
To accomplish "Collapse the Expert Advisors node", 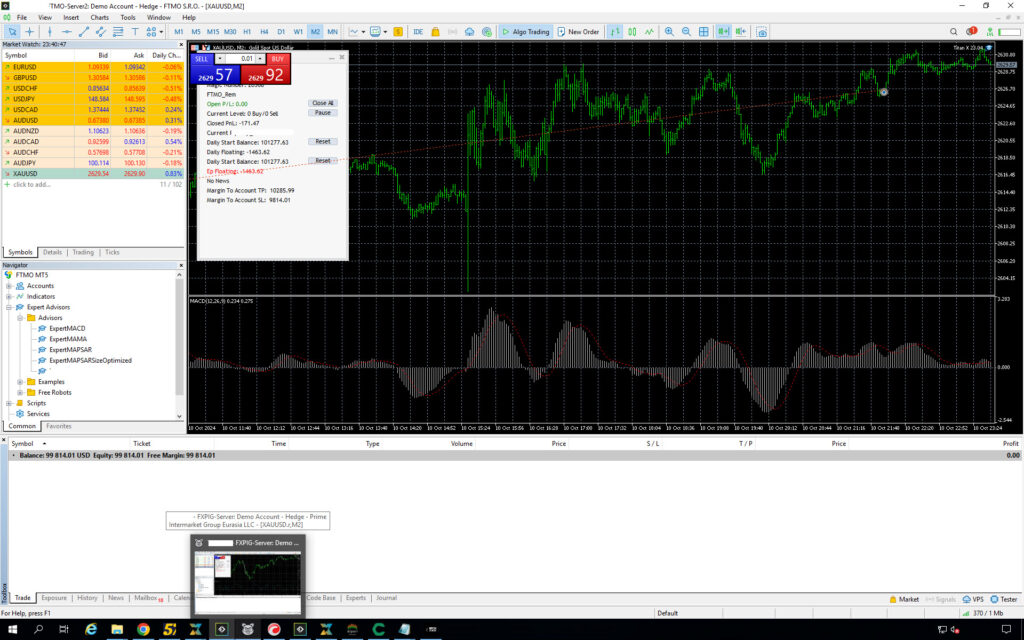I will tap(9, 307).
